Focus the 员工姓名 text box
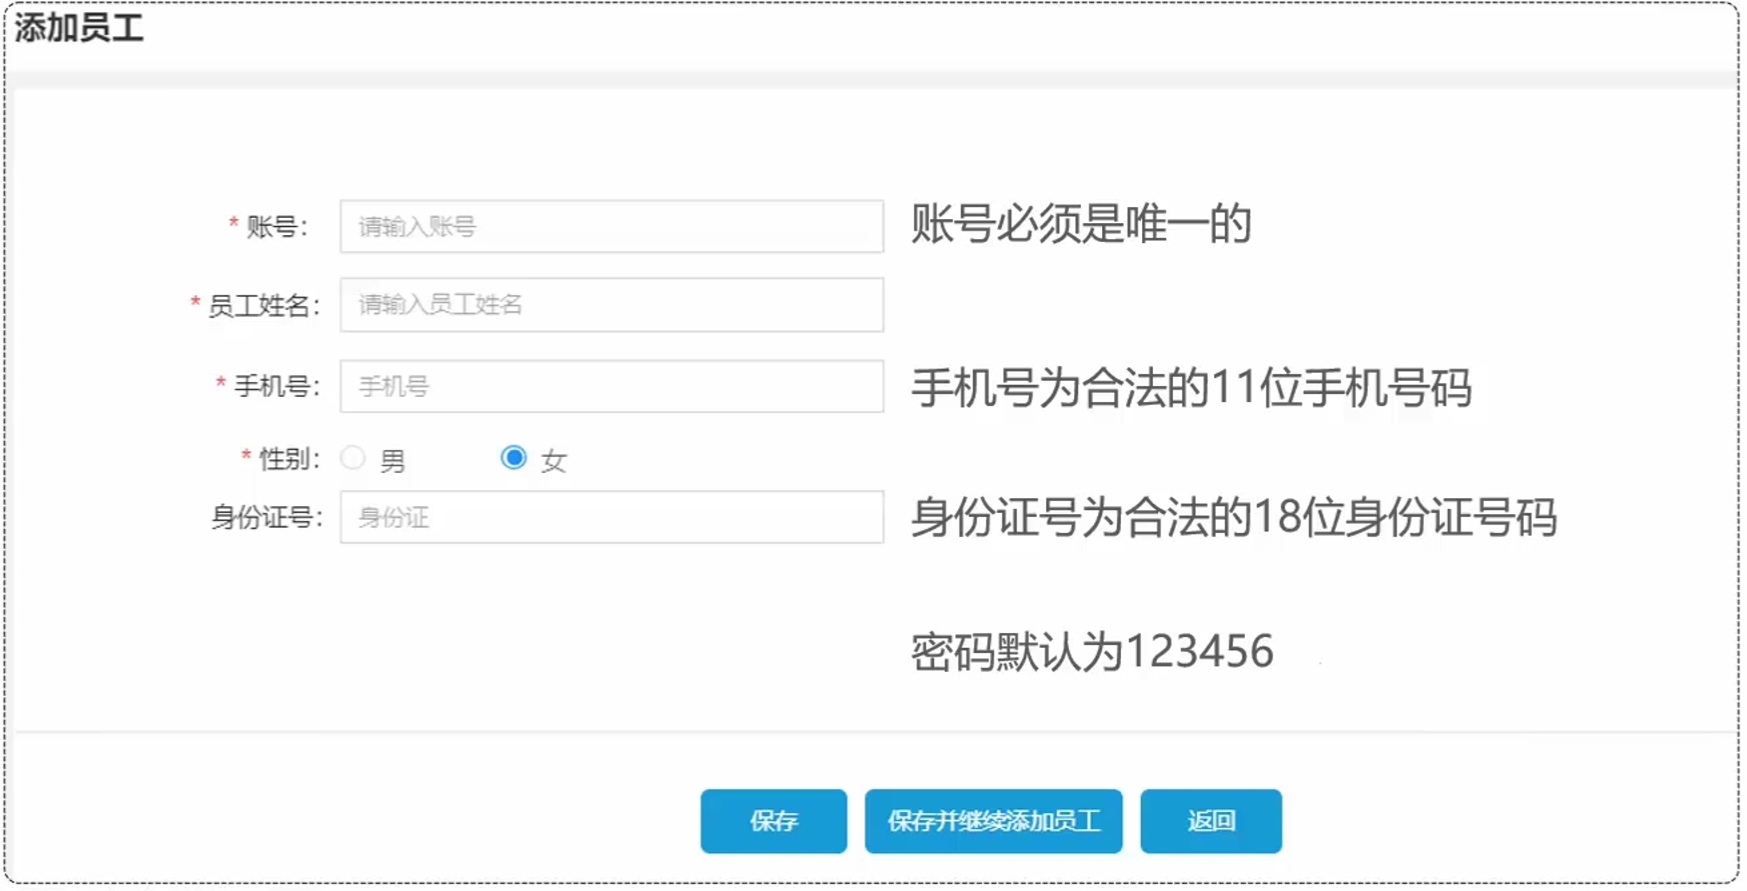The height and width of the screenshot is (891, 1747). tap(611, 305)
